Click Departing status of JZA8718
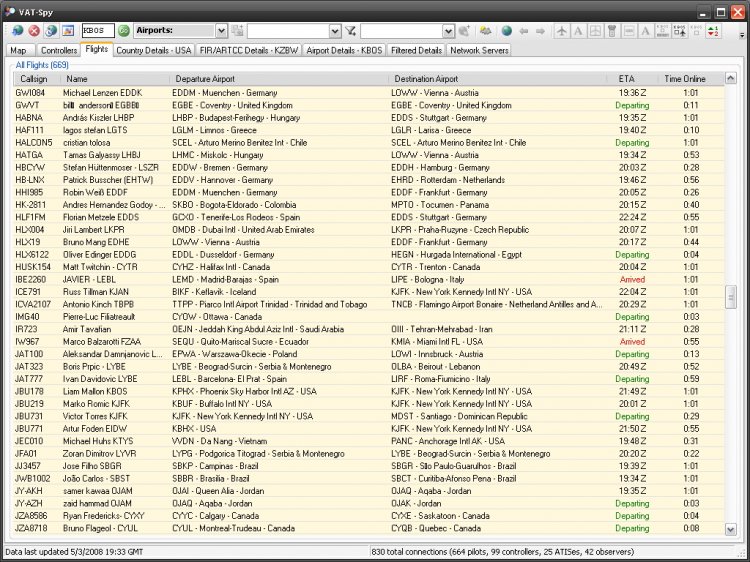The image size is (750, 562). 632,529
